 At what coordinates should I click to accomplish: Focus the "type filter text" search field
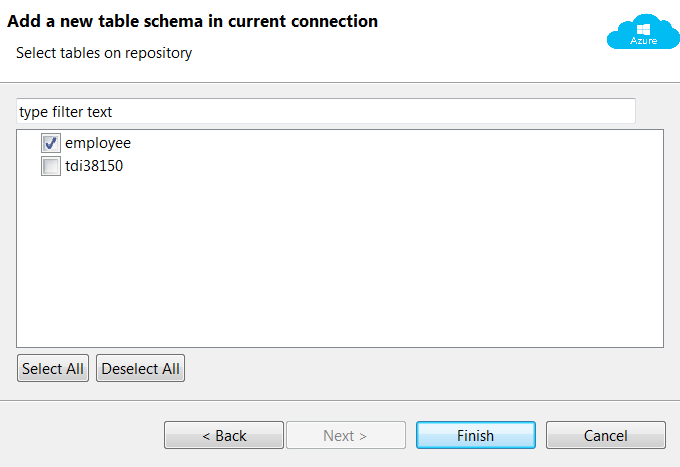coord(325,111)
